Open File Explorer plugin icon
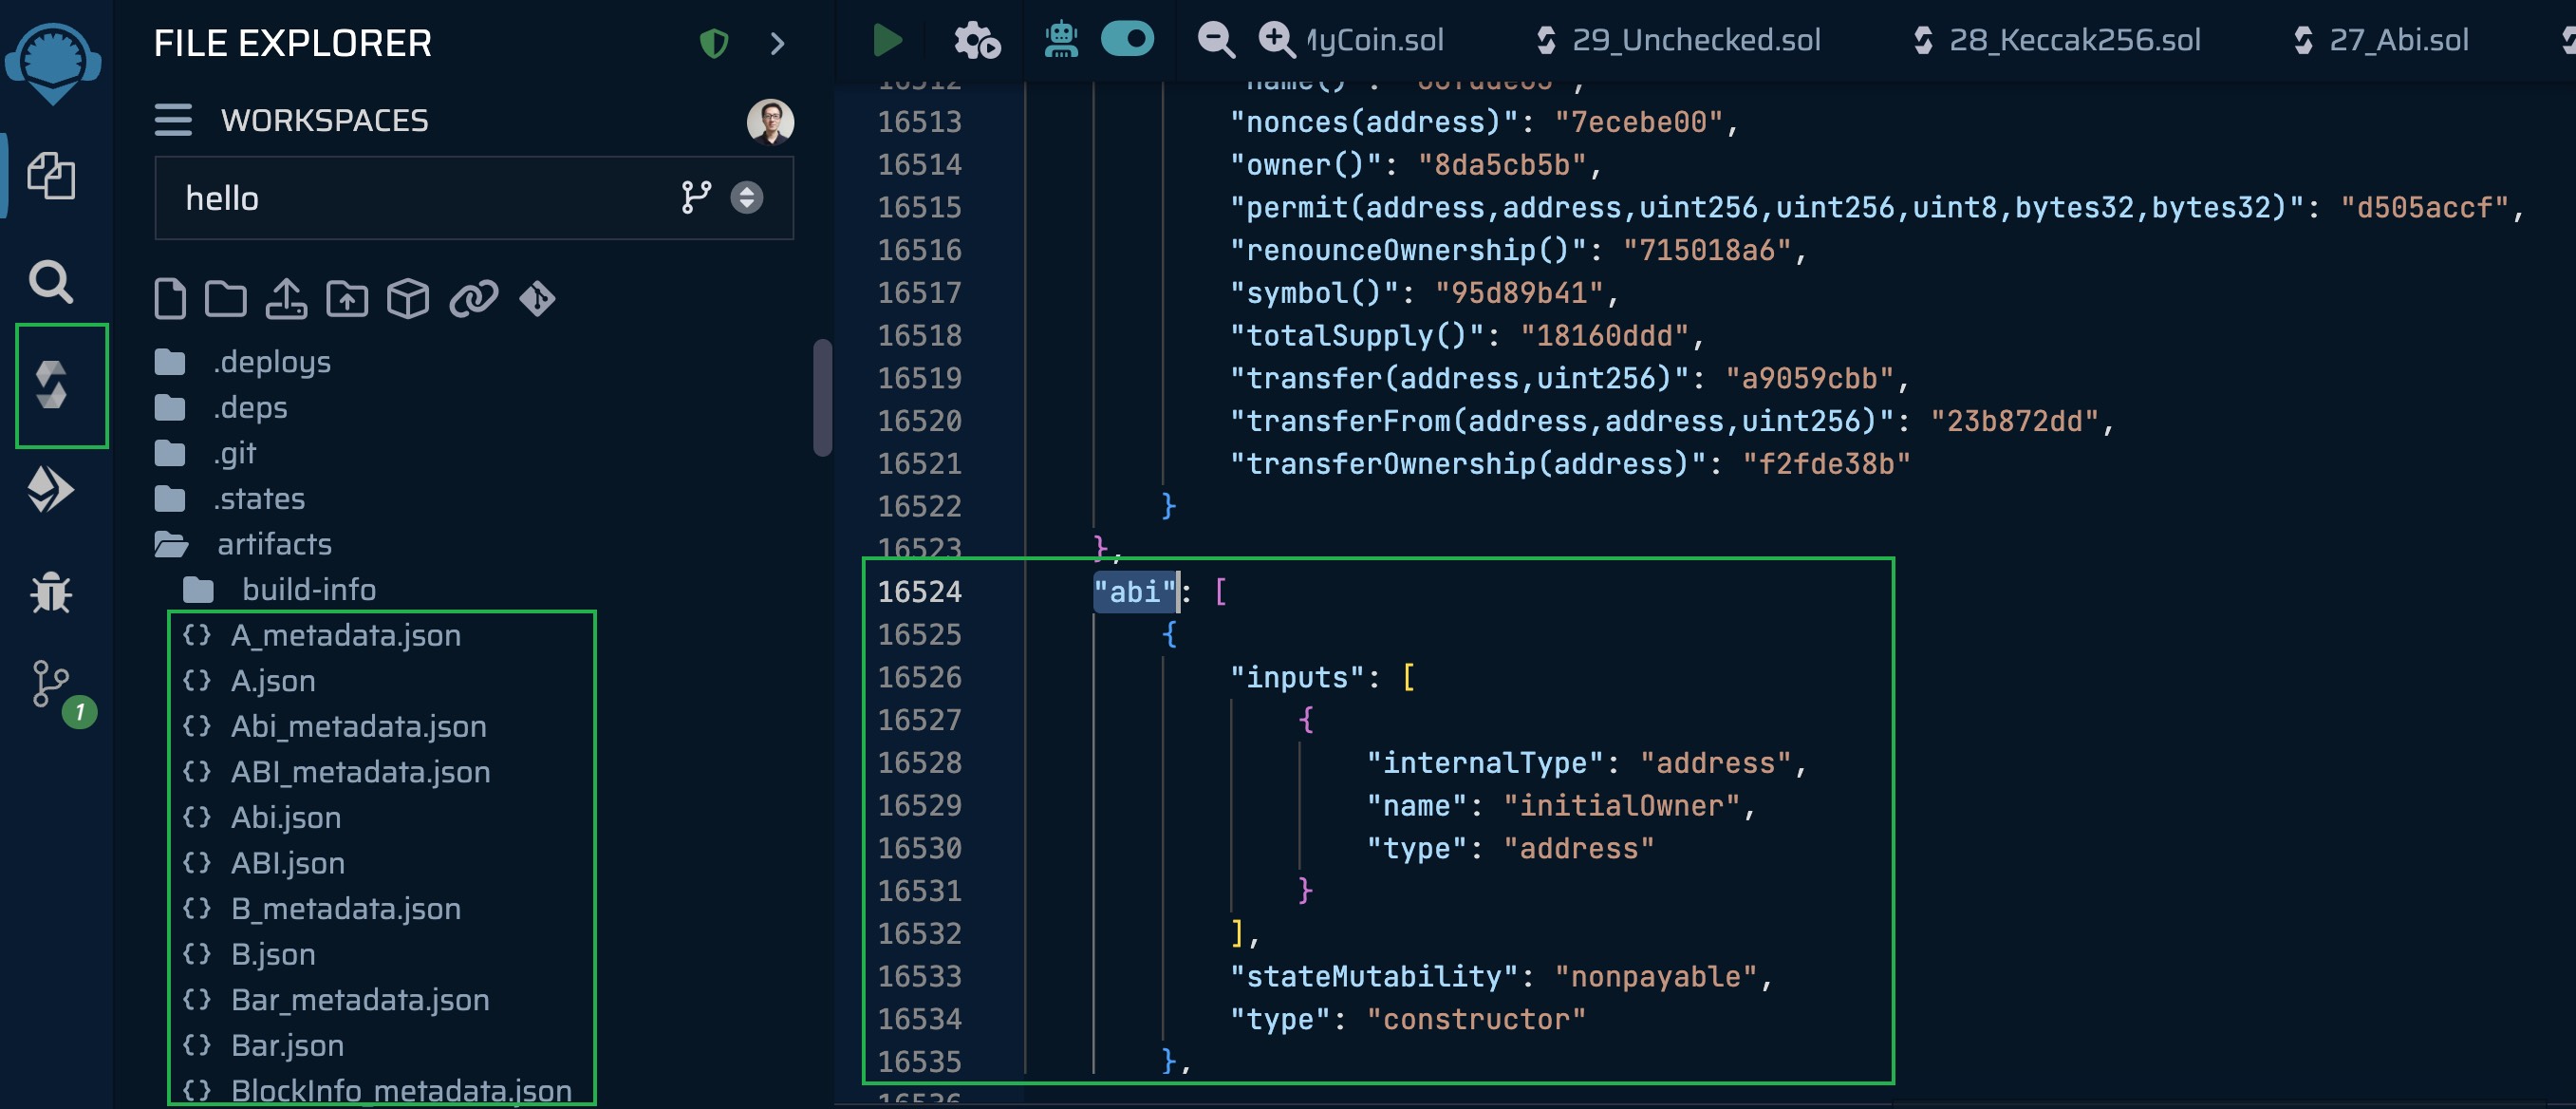2576x1109 pixels. [x=51, y=176]
